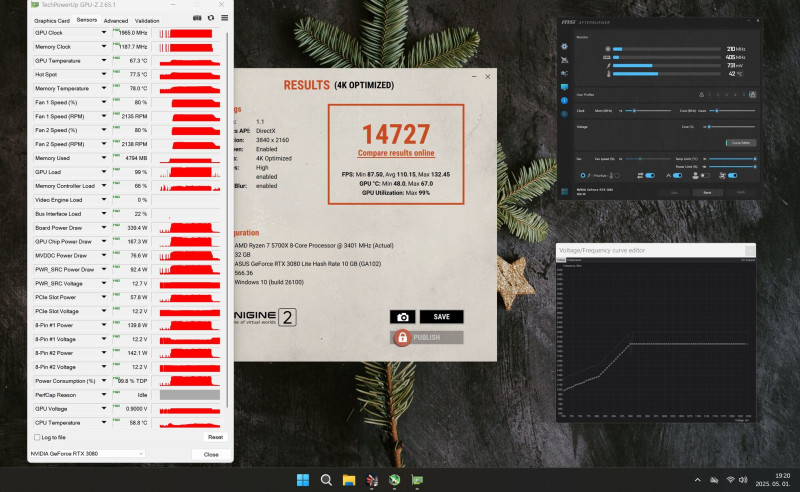The width and height of the screenshot is (800, 492).
Task: Adjust the Afterburner fan speed slider
Action: [648, 159]
